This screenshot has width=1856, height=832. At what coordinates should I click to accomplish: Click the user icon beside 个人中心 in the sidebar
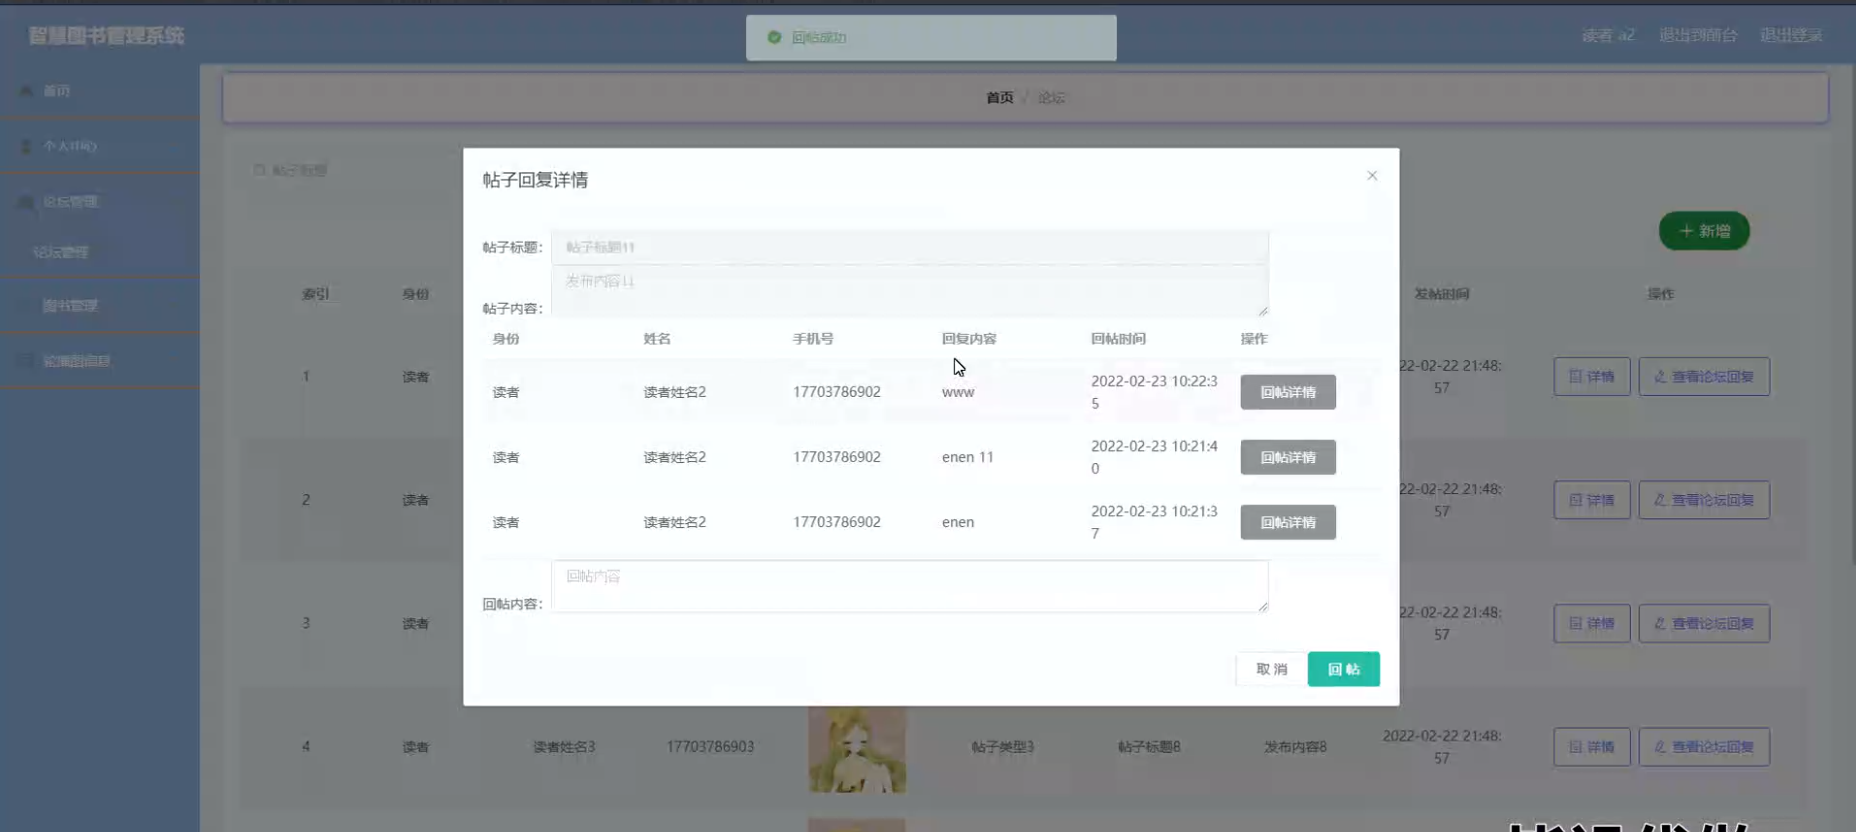pyautogui.click(x=26, y=146)
